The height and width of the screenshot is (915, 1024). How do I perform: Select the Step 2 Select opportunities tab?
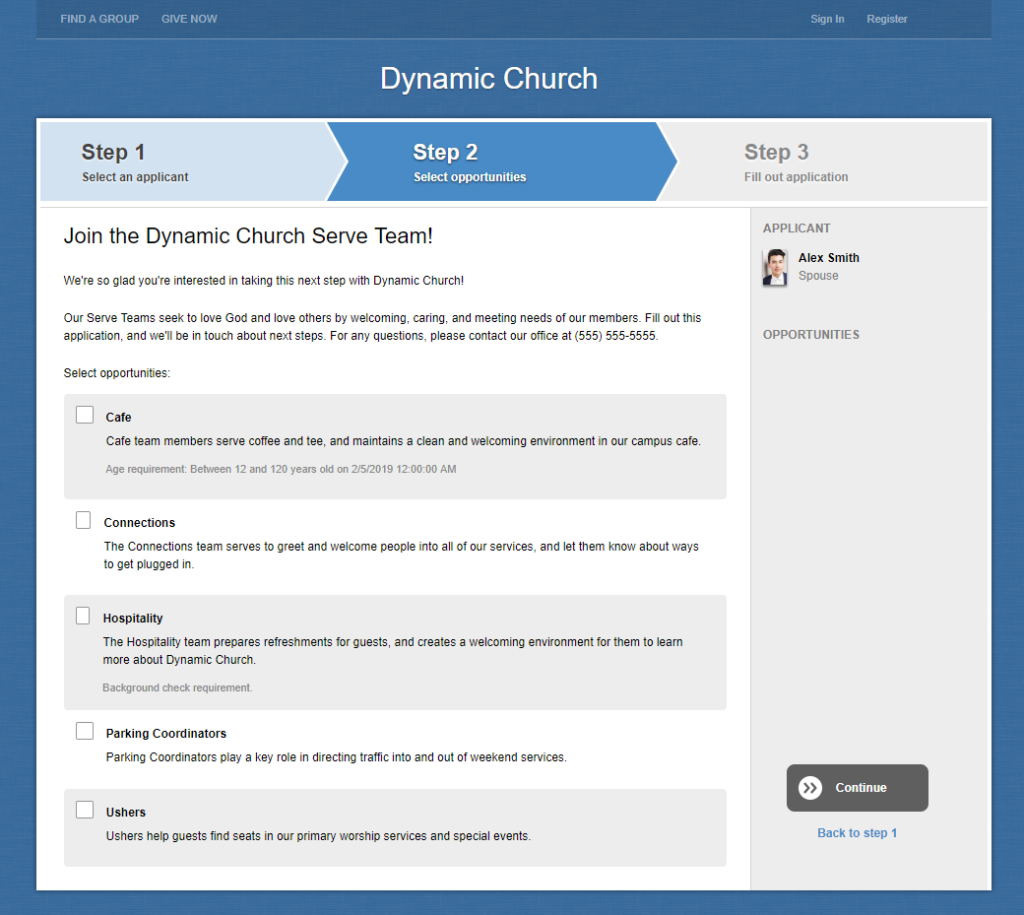[x=502, y=161]
